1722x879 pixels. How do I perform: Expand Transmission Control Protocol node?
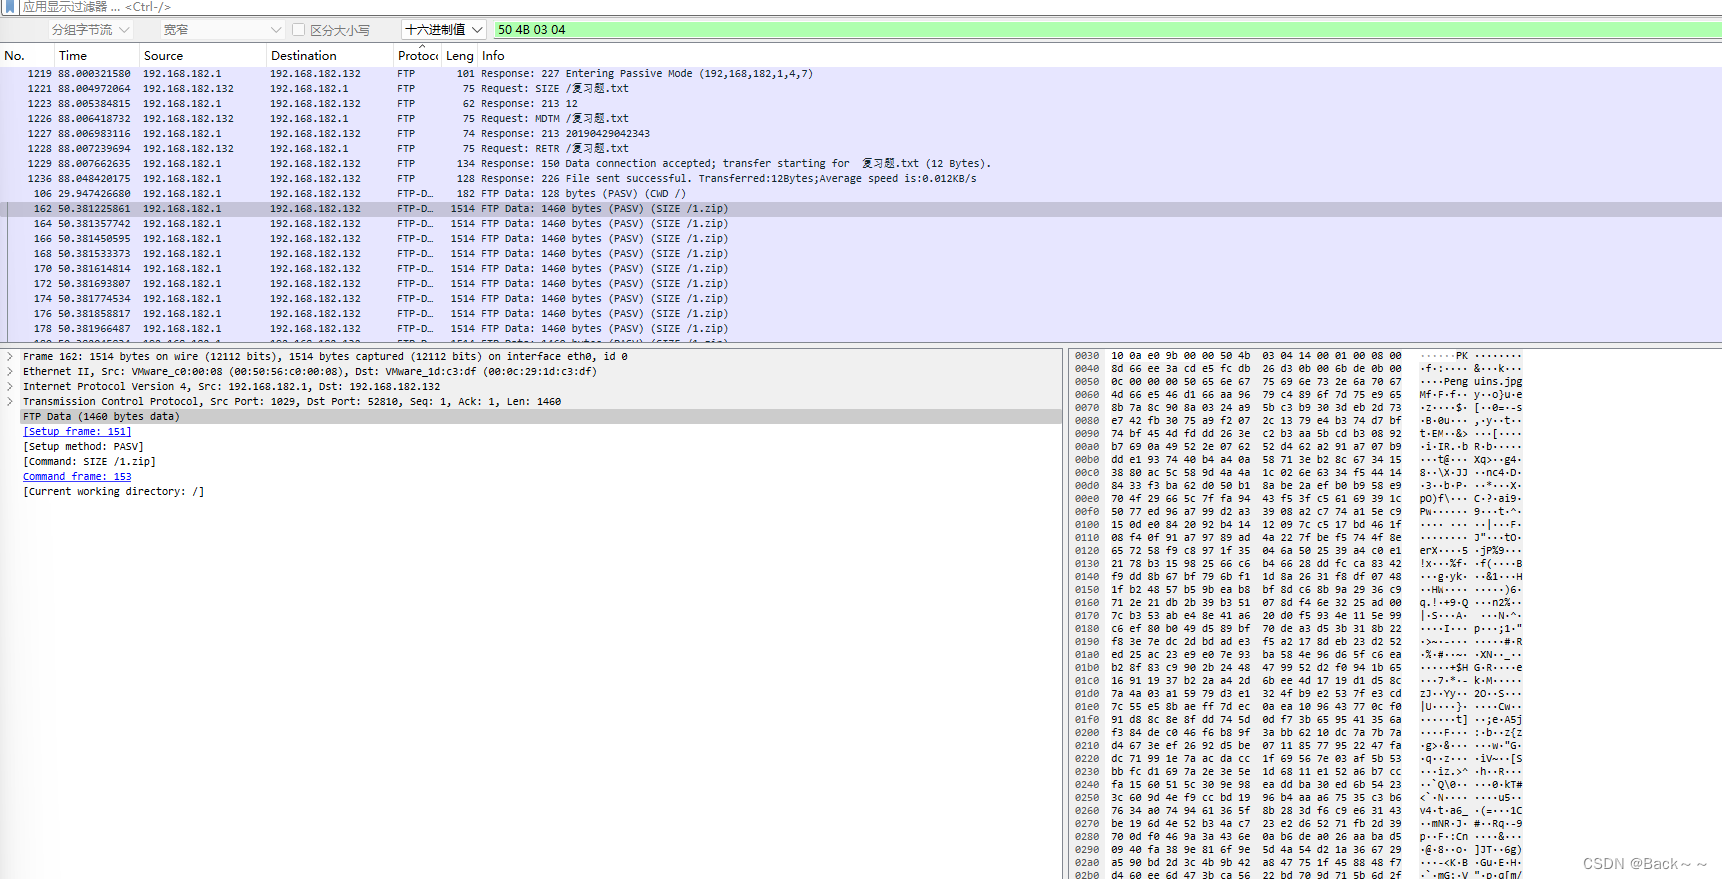click(x=10, y=401)
